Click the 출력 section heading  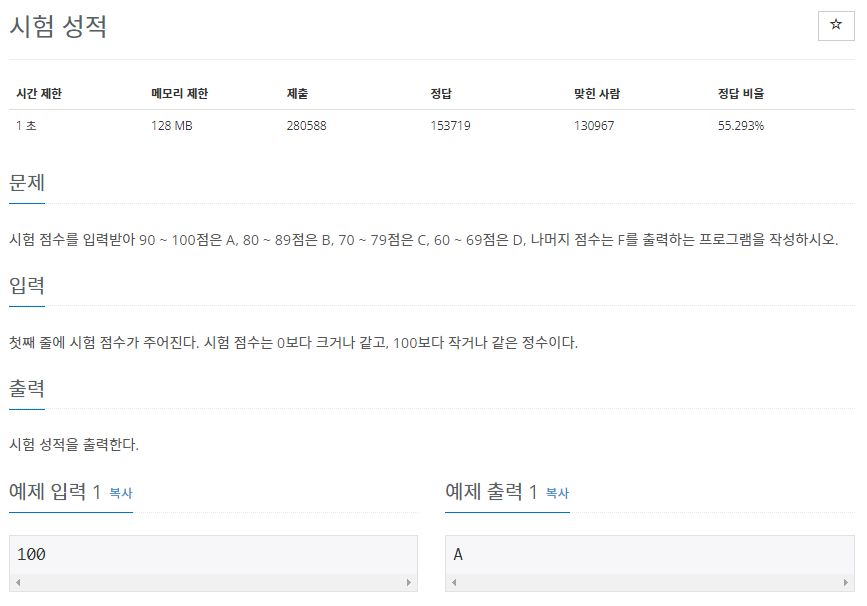[x=27, y=388]
